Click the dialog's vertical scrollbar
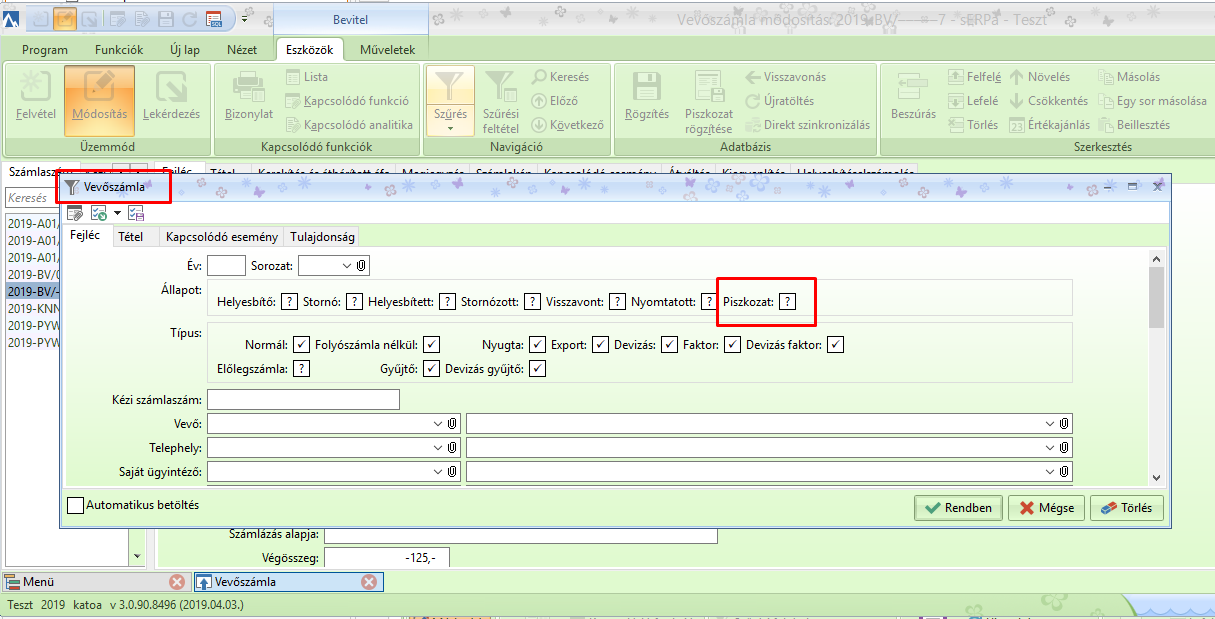Image resolution: width=1215 pixels, height=619 pixels. click(1156, 367)
